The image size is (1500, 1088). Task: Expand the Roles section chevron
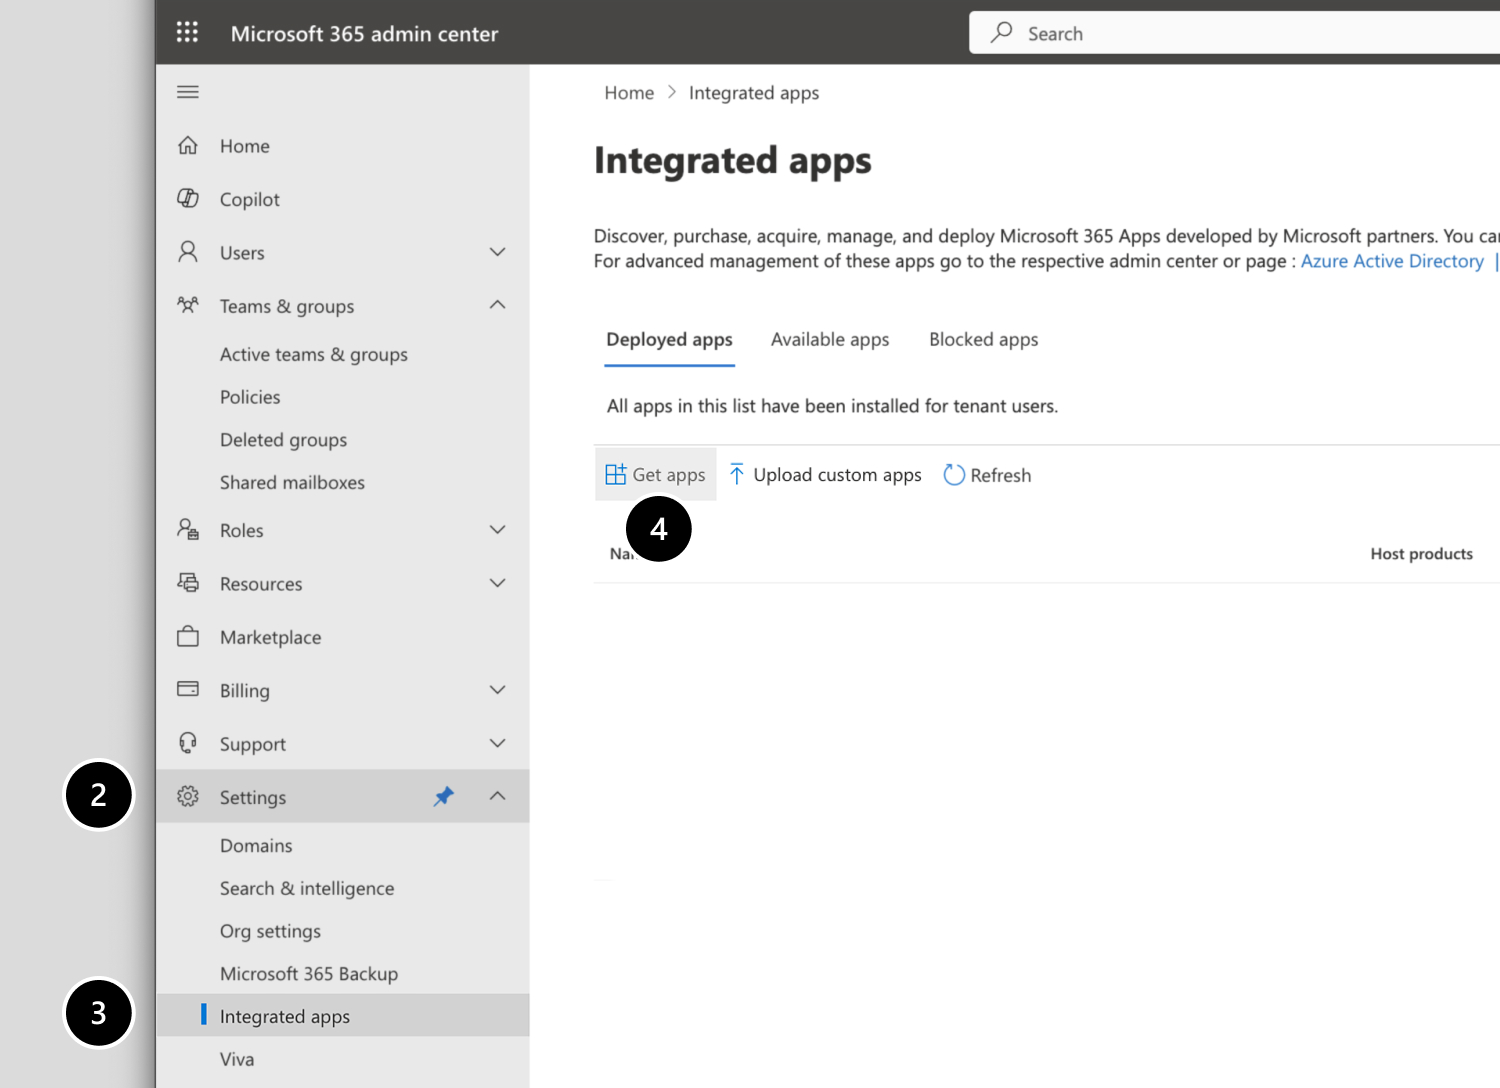point(497,529)
